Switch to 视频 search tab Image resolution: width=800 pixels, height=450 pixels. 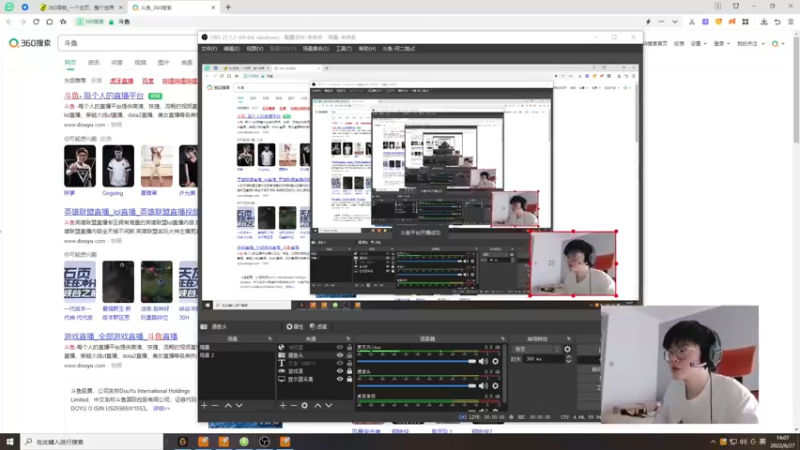[x=140, y=62]
